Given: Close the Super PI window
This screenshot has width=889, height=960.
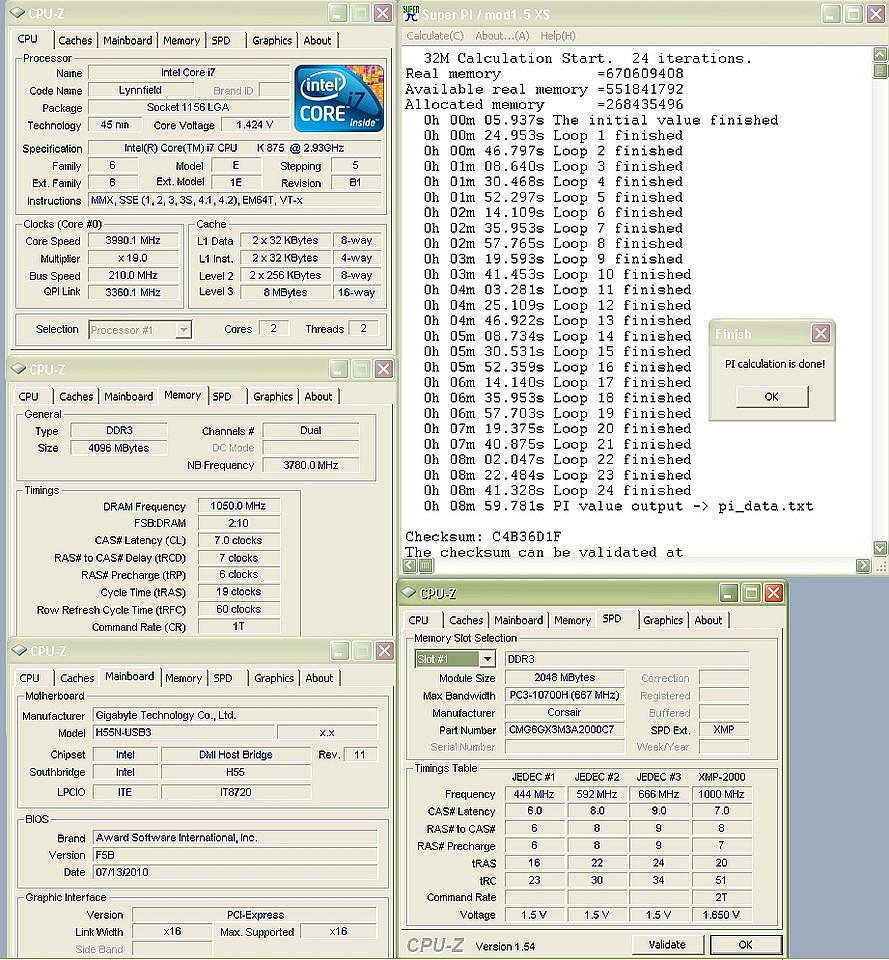Looking at the screenshot, I should point(876,13).
